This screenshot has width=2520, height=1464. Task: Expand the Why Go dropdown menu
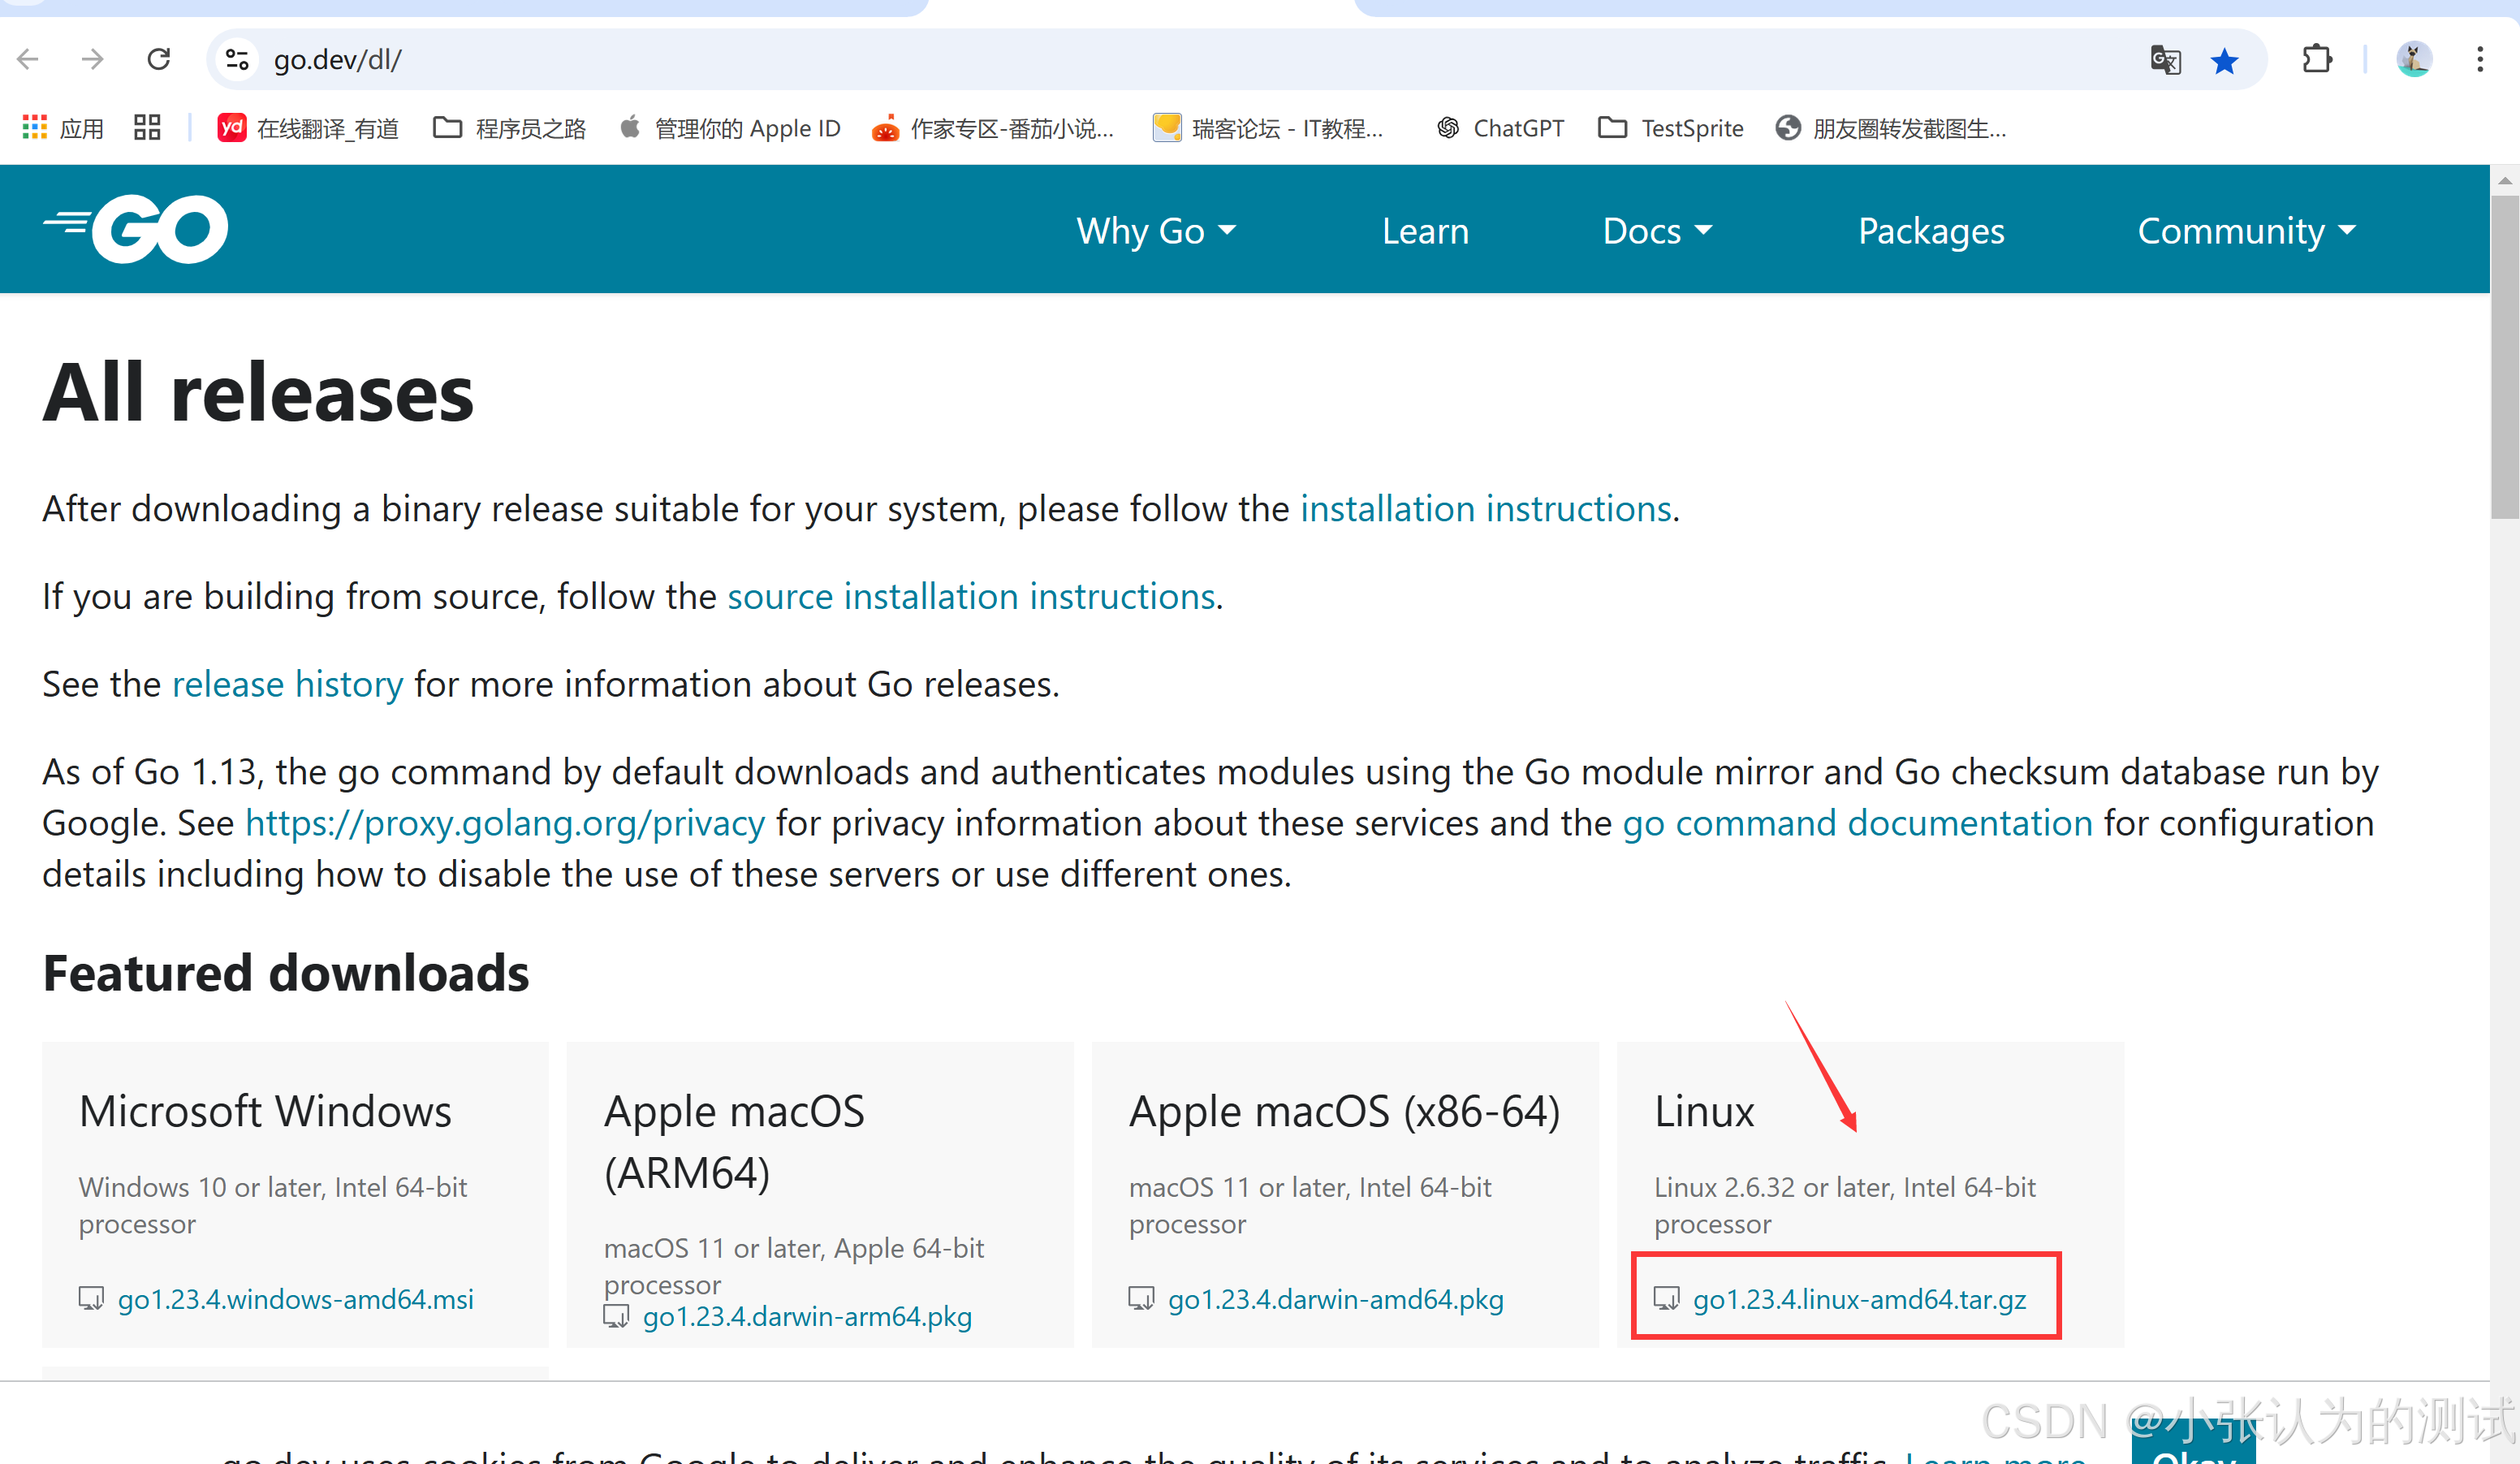pos(1155,231)
